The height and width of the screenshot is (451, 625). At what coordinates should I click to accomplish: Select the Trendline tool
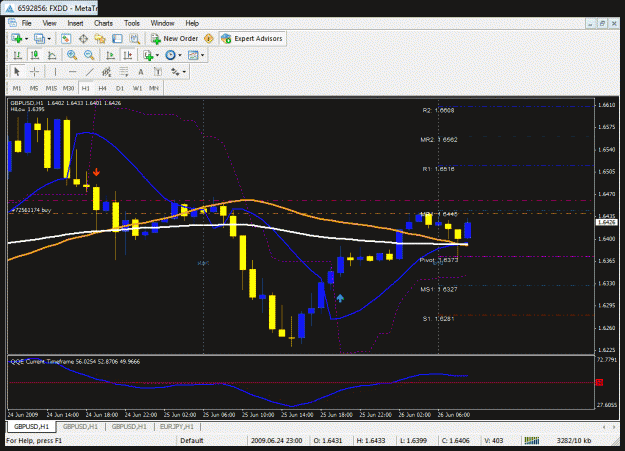(x=89, y=72)
